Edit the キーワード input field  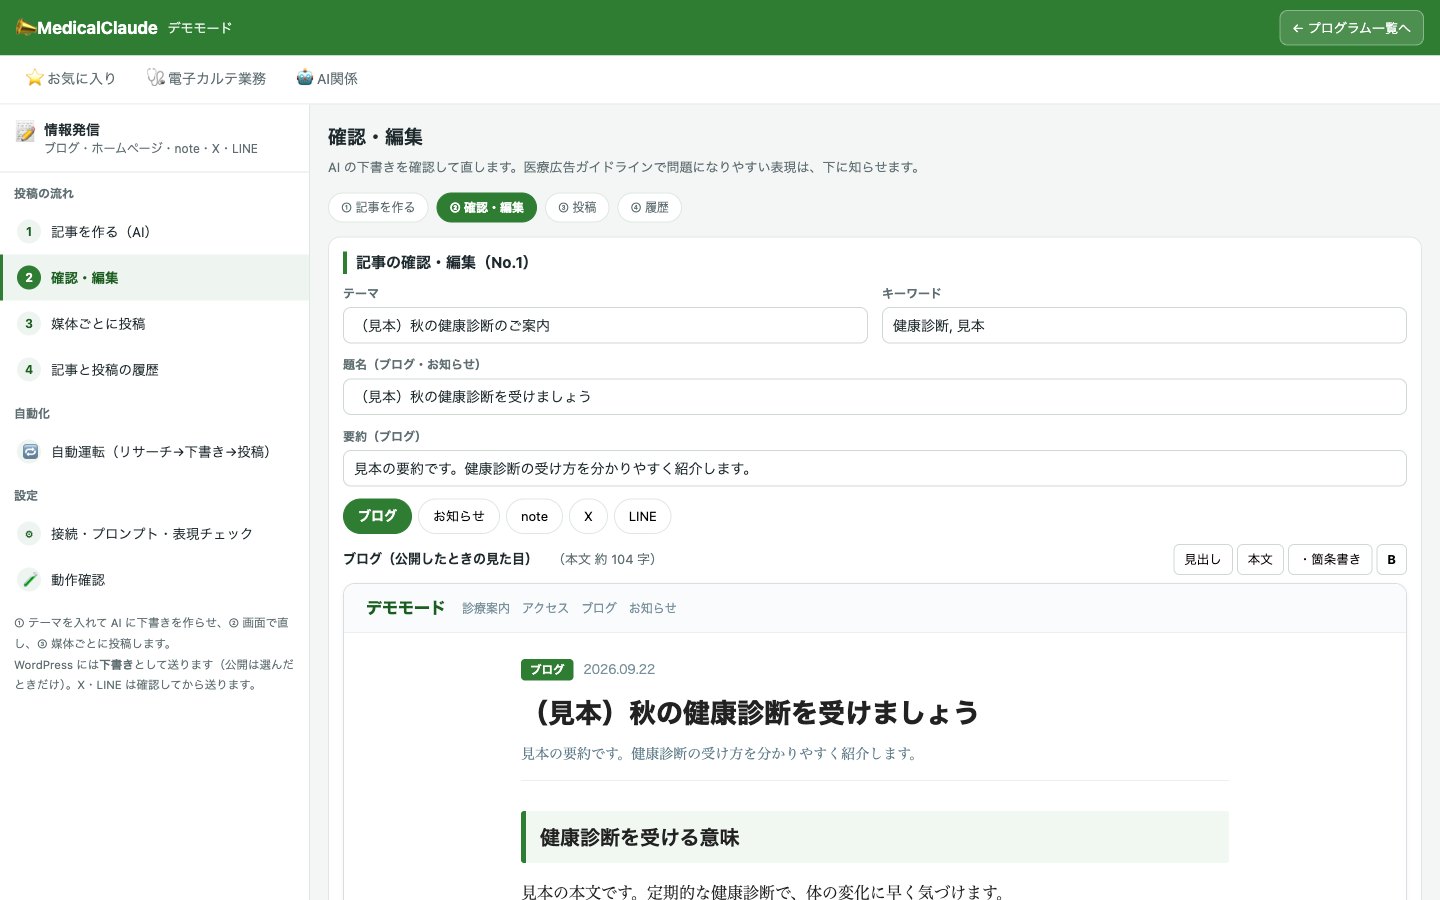[1144, 325]
